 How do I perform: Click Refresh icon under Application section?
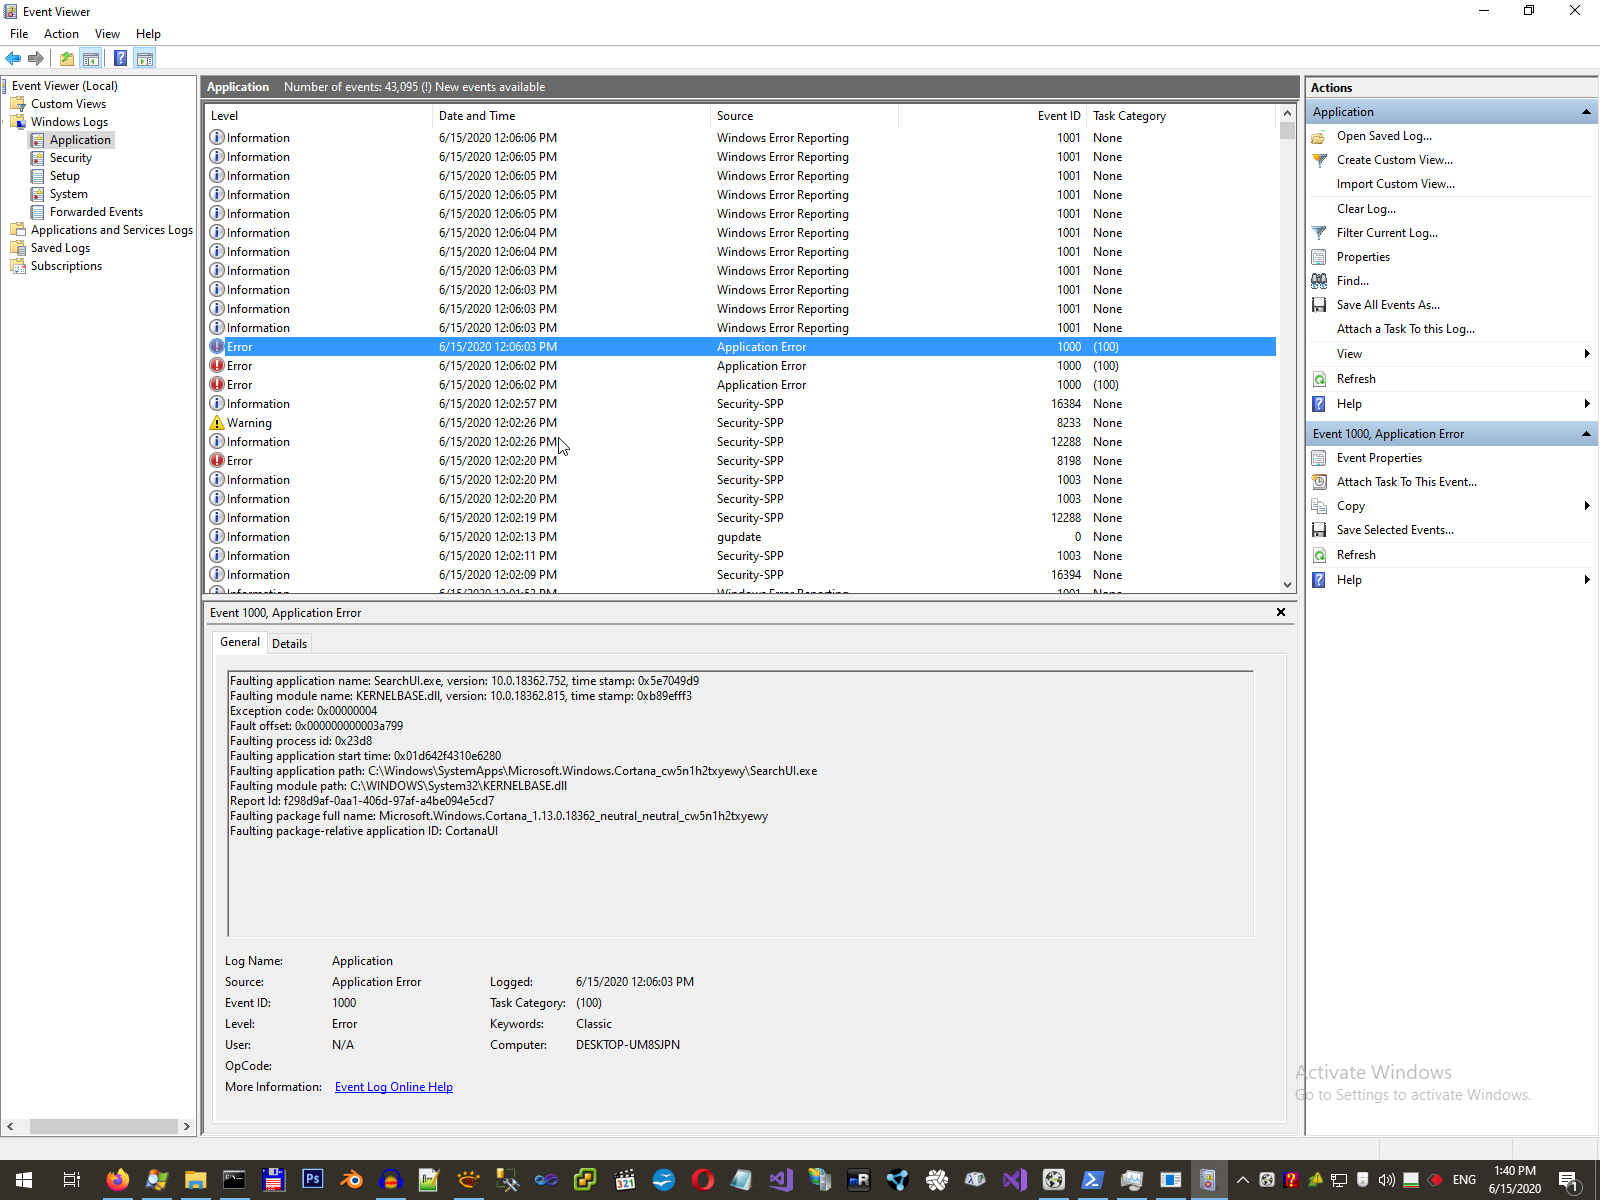(1319, 379)
